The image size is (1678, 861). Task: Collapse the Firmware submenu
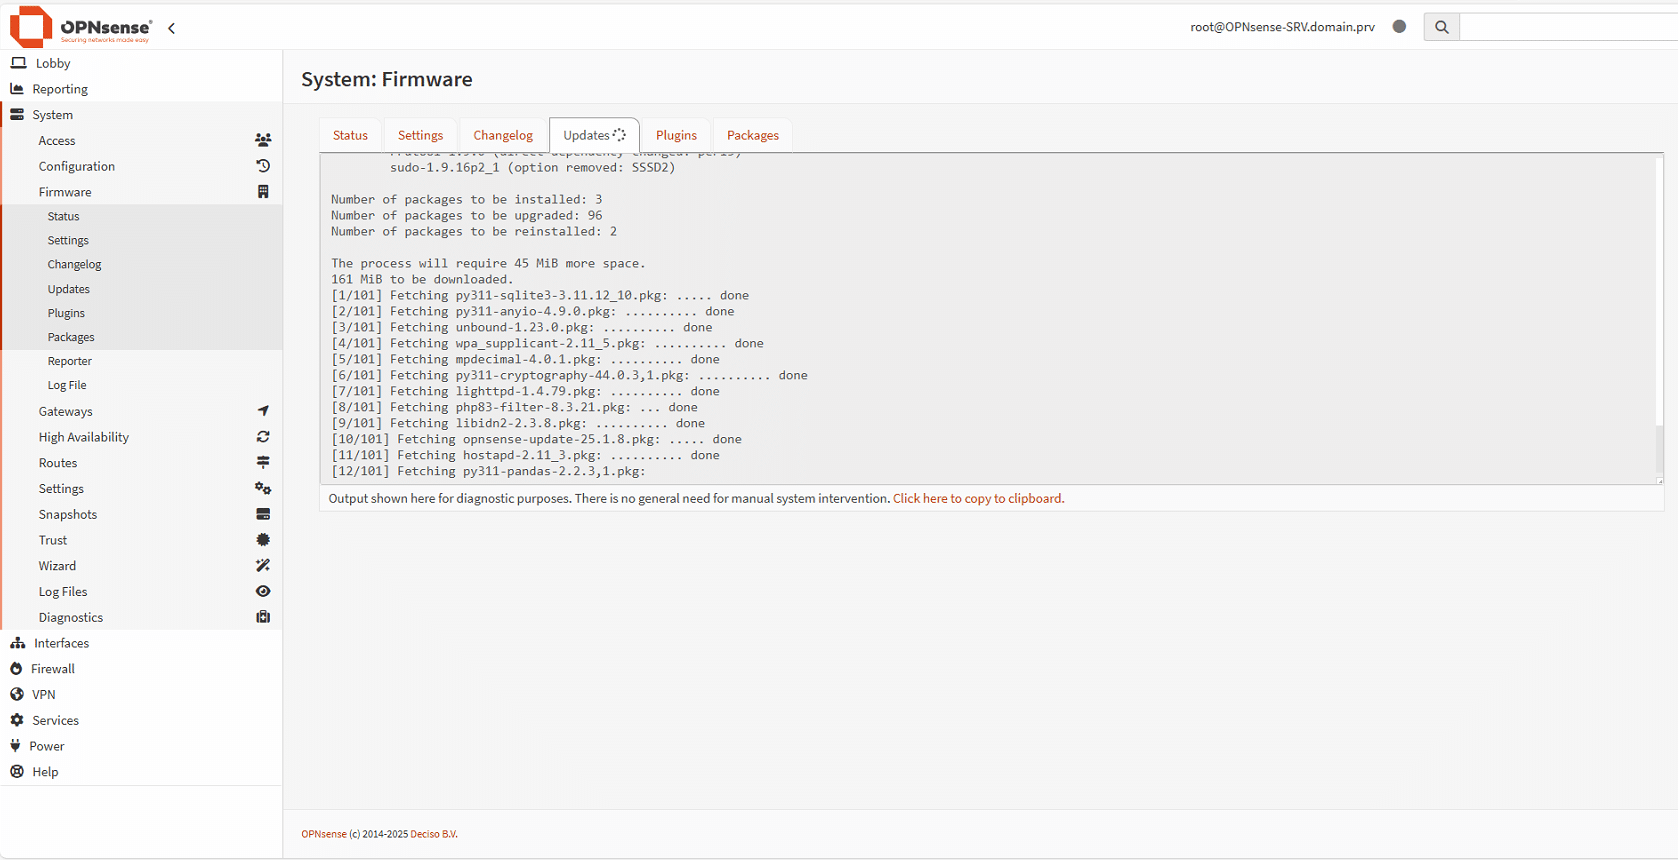[x=141, y=192]
